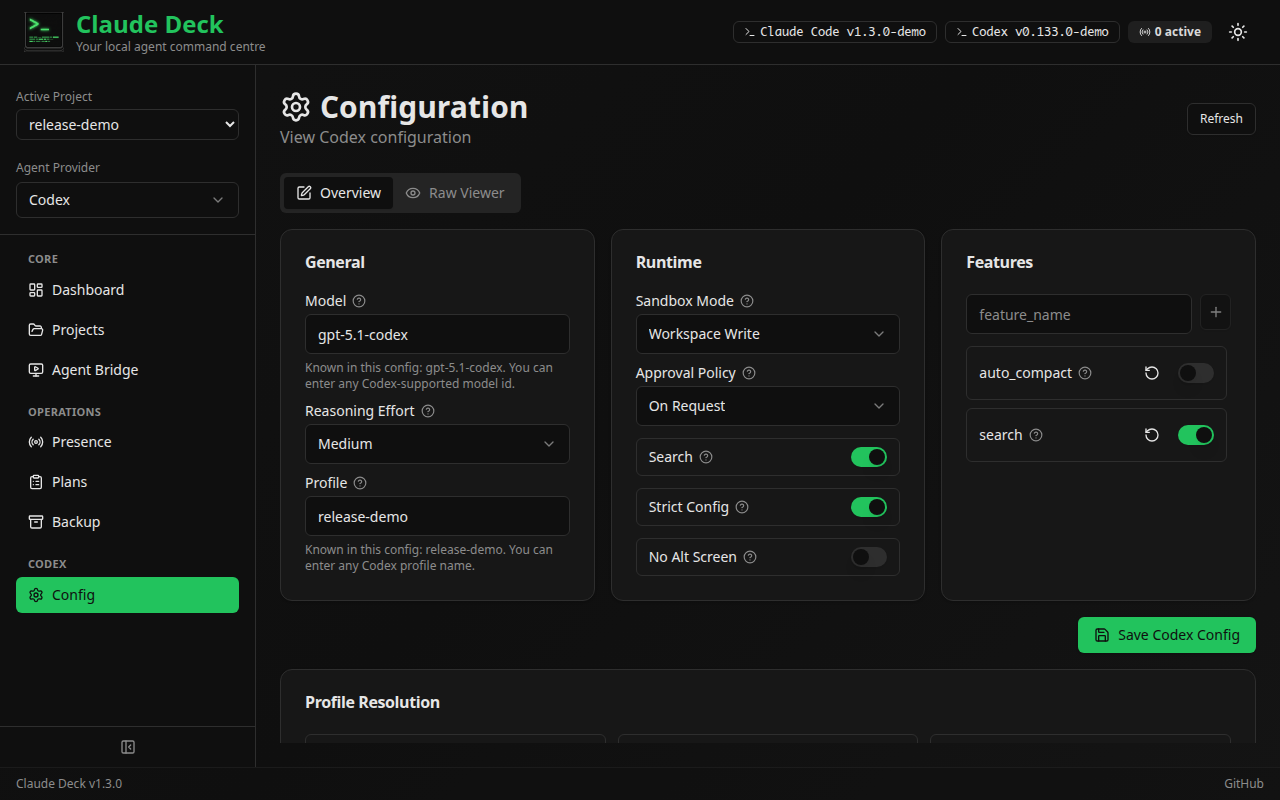Open Sandbox Mode Workspace Write dropdown
The image size is (1280, 800).
coord(768,334)
